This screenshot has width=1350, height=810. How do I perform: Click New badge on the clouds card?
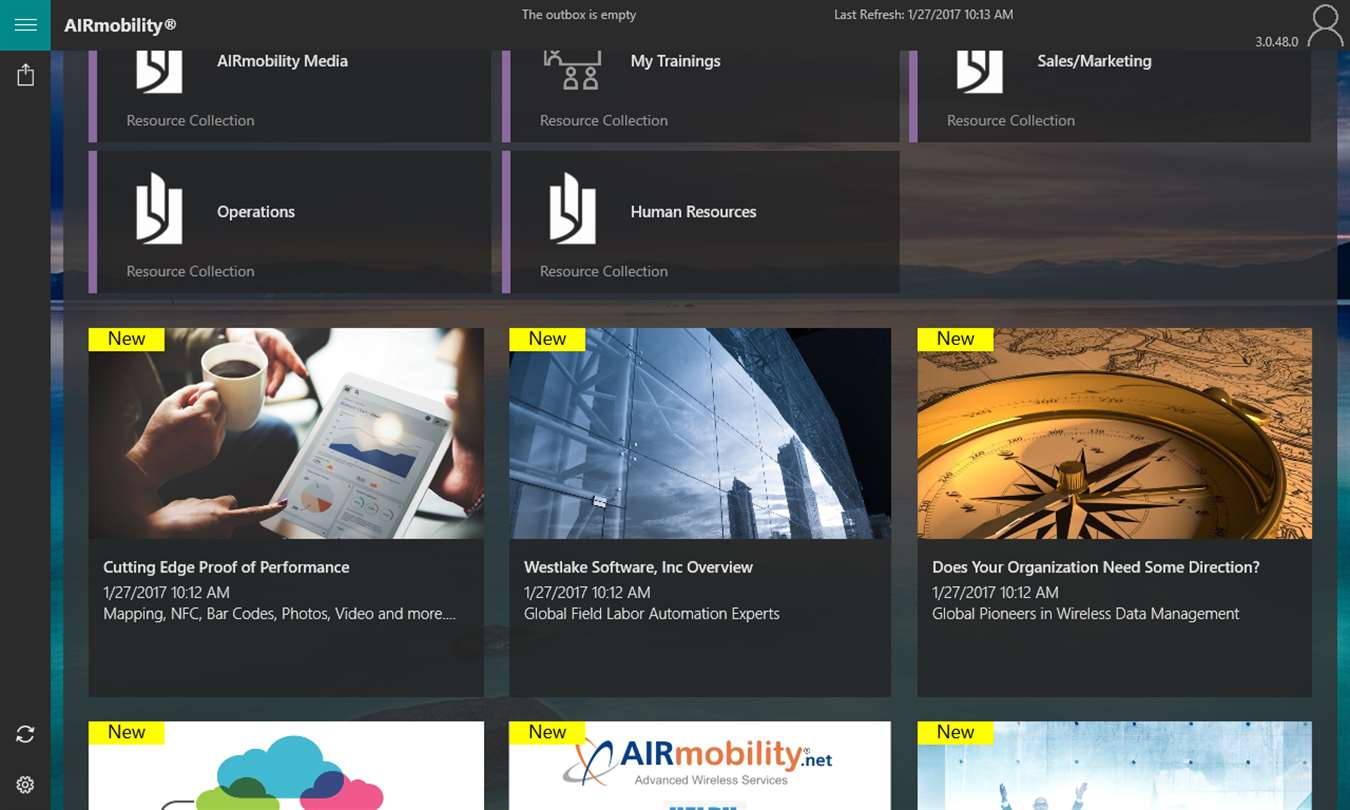pos(126,733)
